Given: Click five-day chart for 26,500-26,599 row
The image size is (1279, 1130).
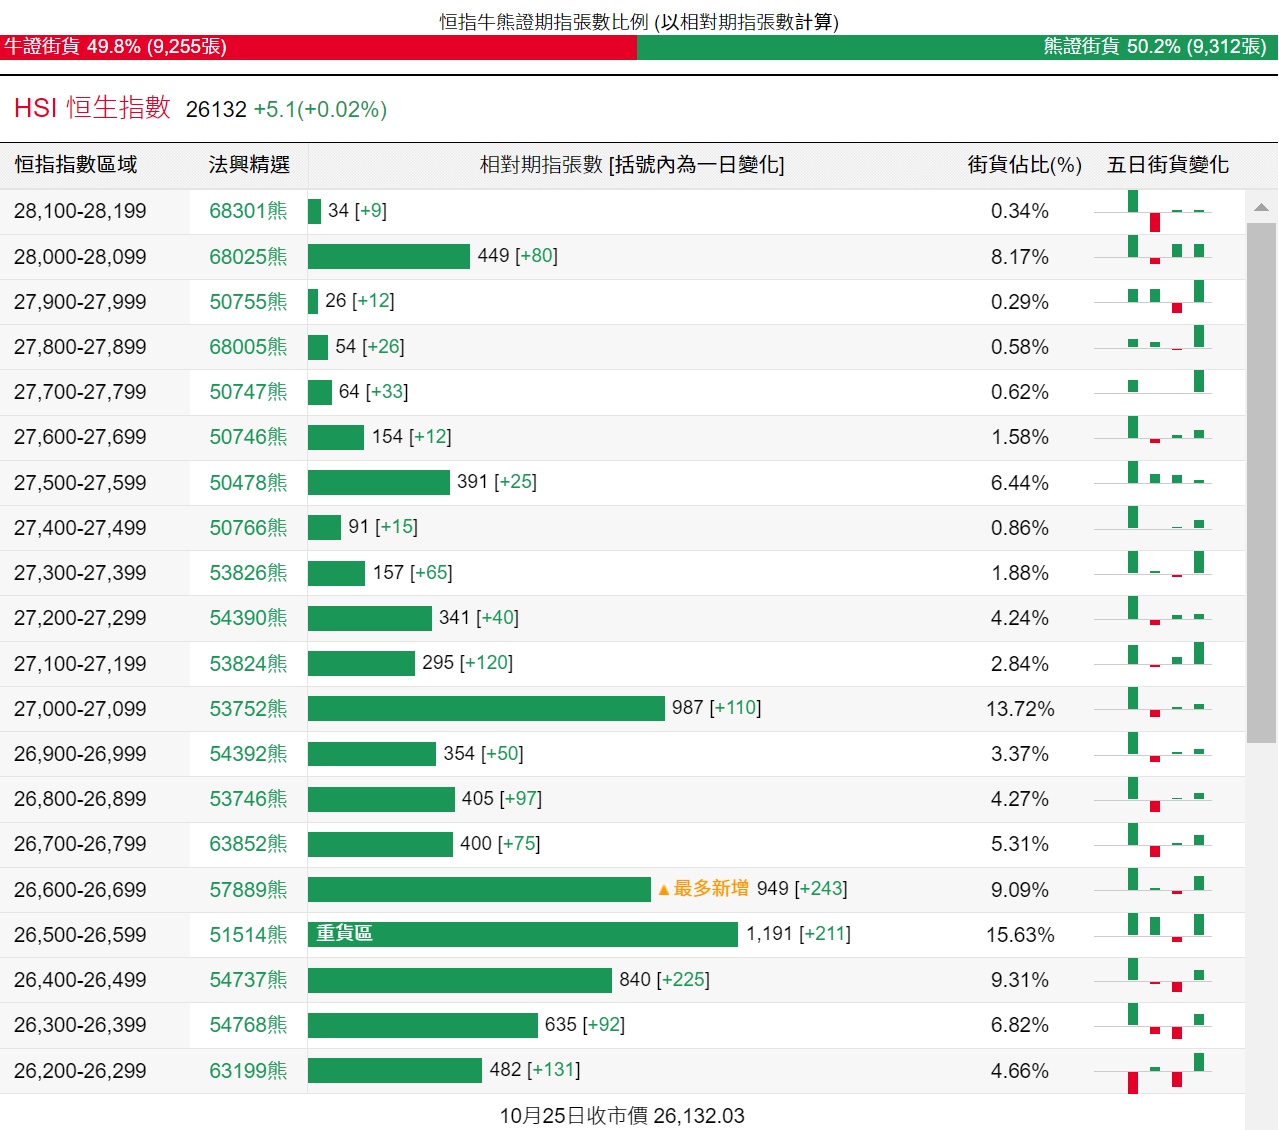Looking at the screenshot, I should 1154,935.
